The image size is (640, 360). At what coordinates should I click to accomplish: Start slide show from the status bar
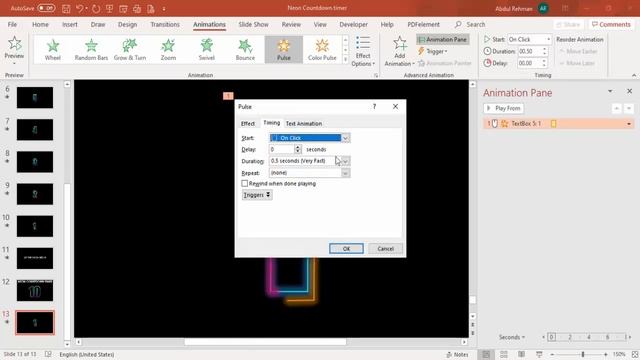pos(539,354)
